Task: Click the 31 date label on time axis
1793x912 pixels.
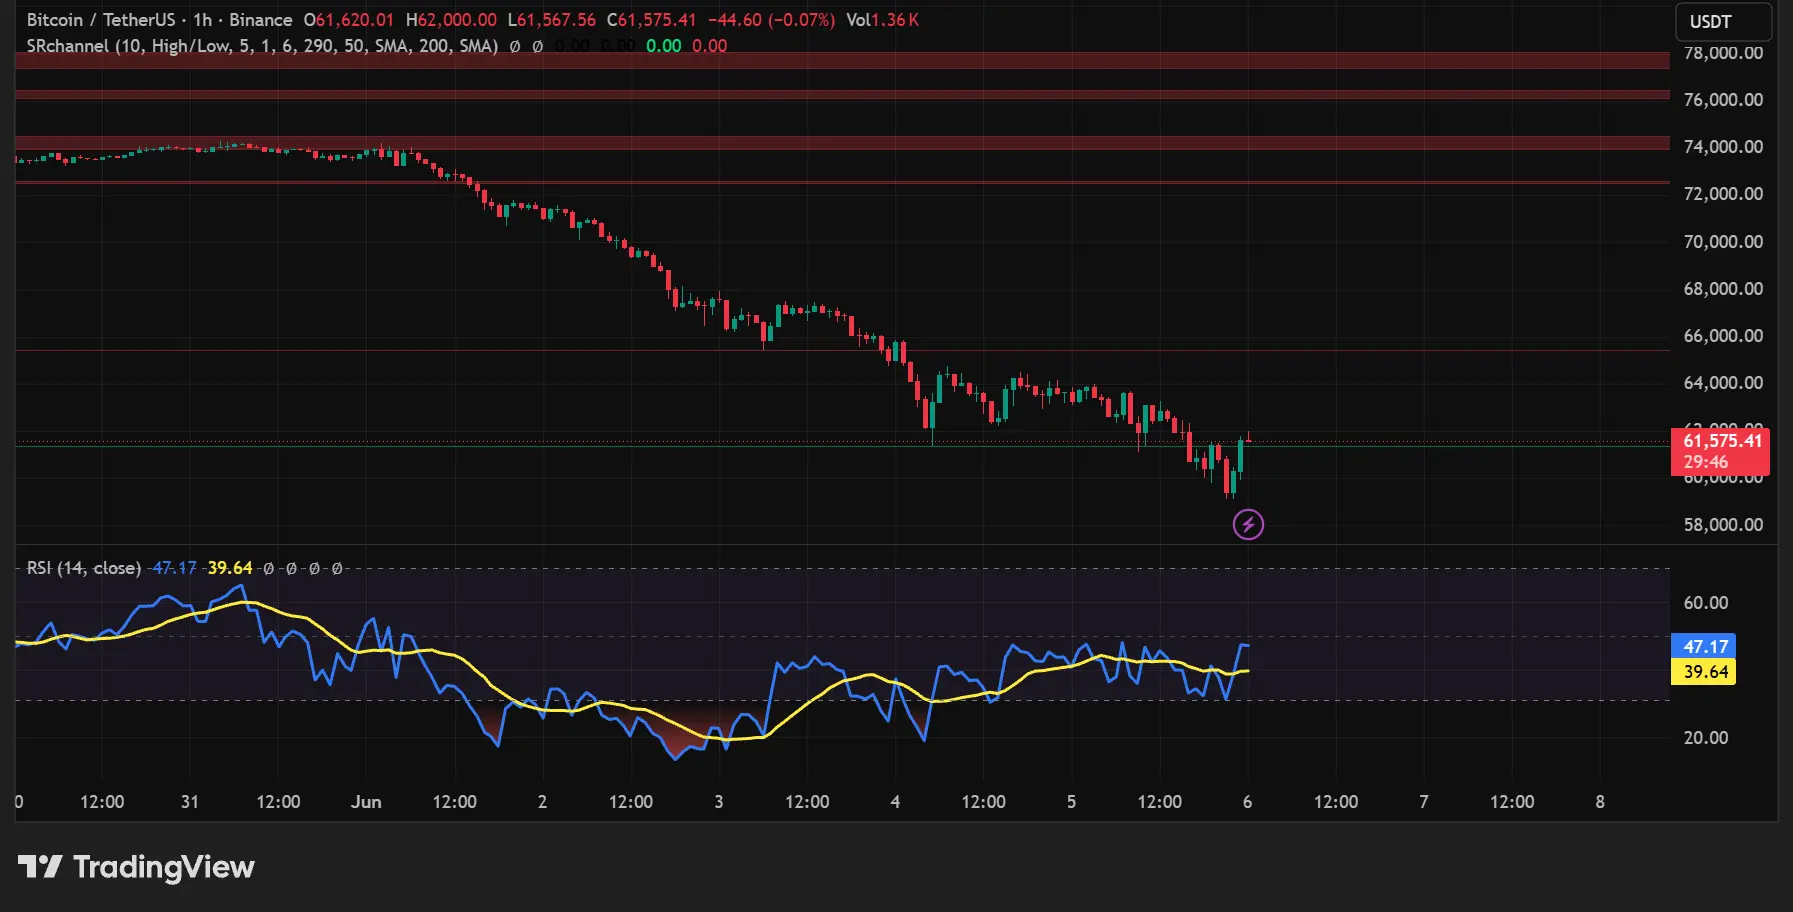Action: point(190,802)
